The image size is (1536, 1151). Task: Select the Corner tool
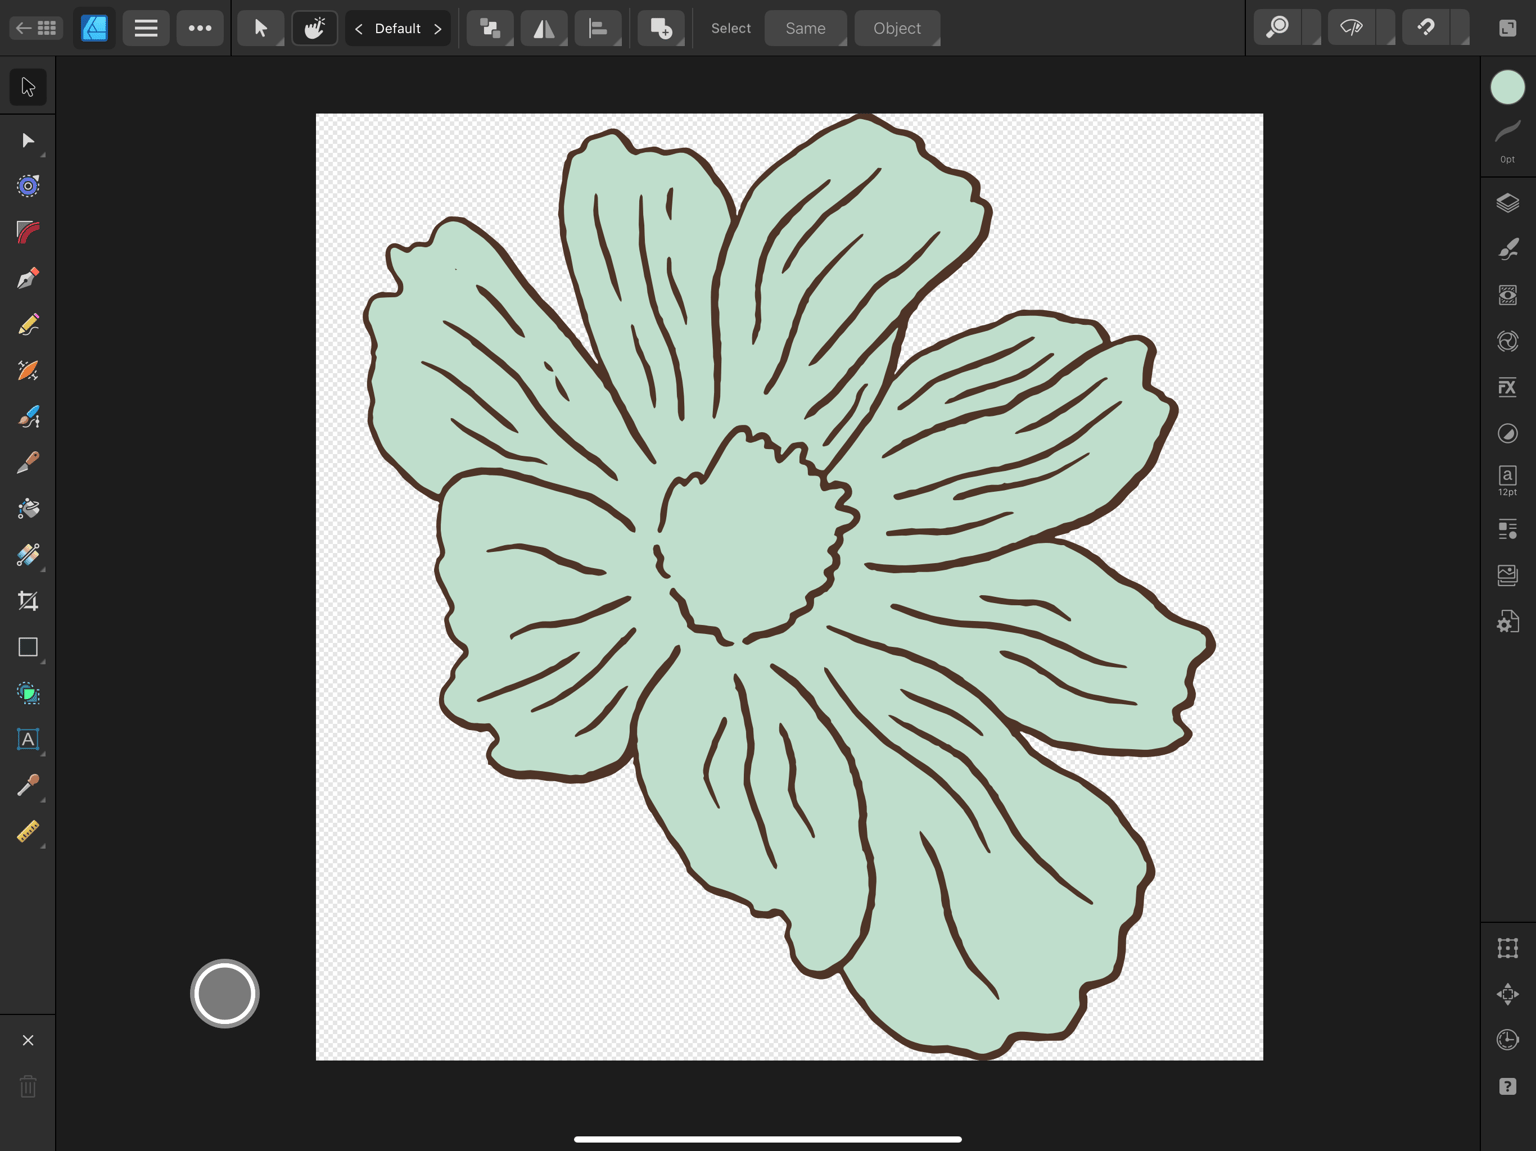28,232
